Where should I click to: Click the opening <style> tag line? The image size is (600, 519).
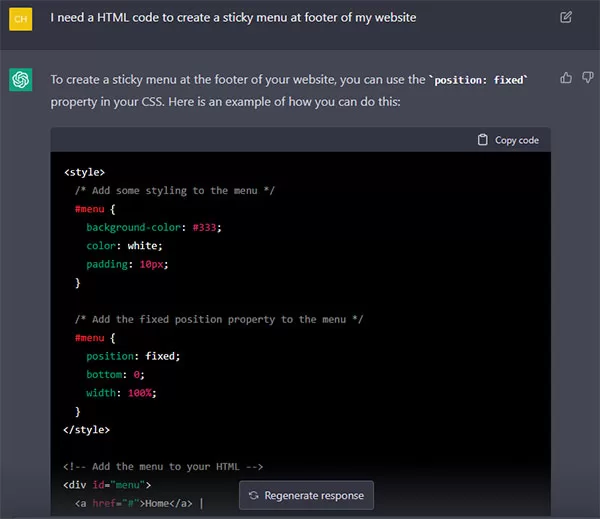(x=84, y=172)
